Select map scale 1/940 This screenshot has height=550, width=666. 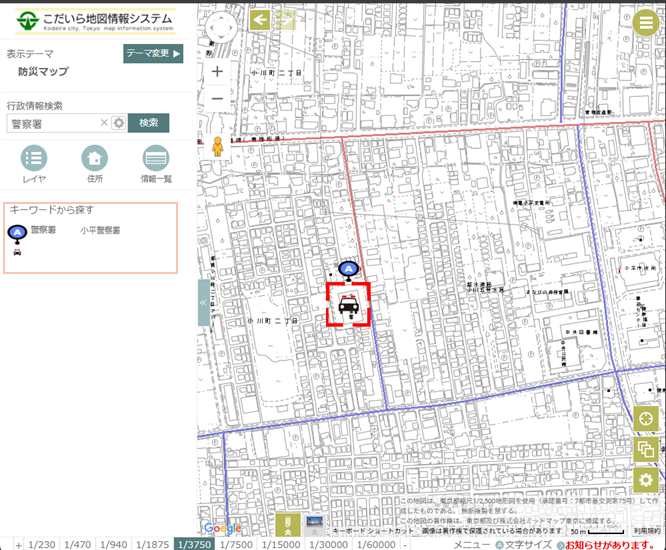pos(113,544)
